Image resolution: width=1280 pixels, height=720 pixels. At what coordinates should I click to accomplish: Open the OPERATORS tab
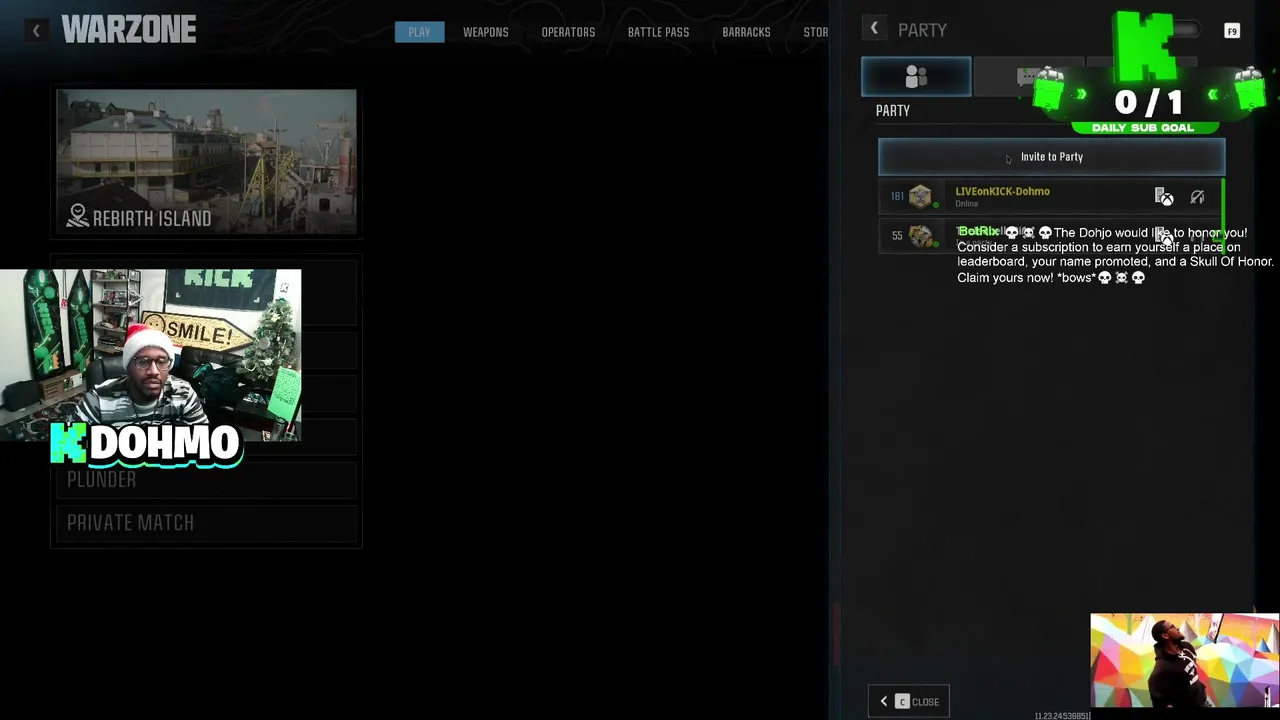tap(568, 32)
